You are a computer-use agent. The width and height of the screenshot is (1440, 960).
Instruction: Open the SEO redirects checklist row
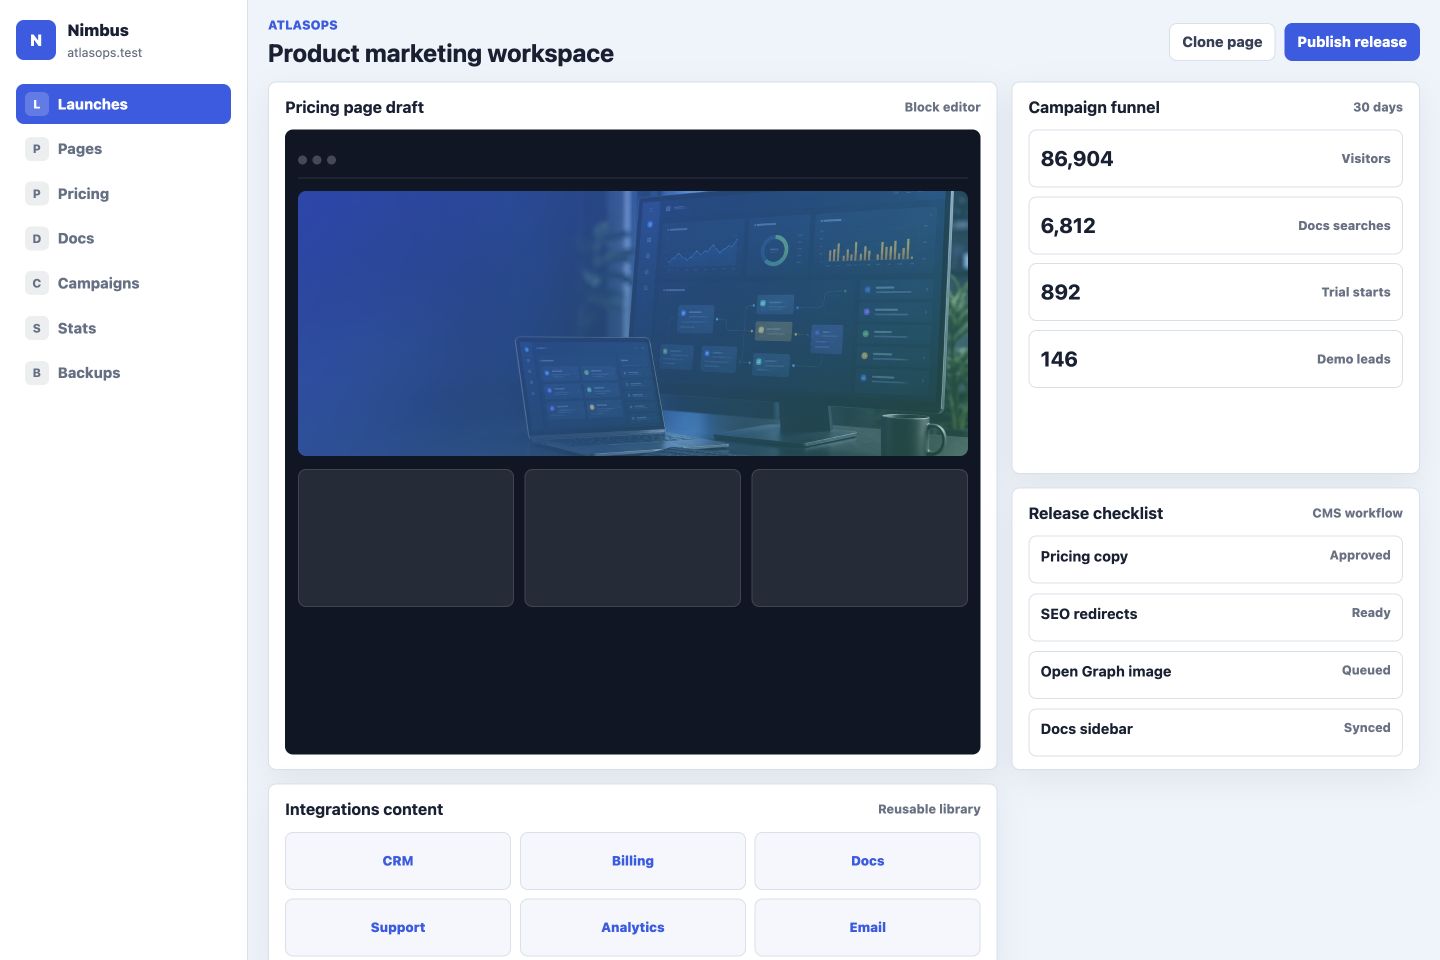tap(1216, 617)
